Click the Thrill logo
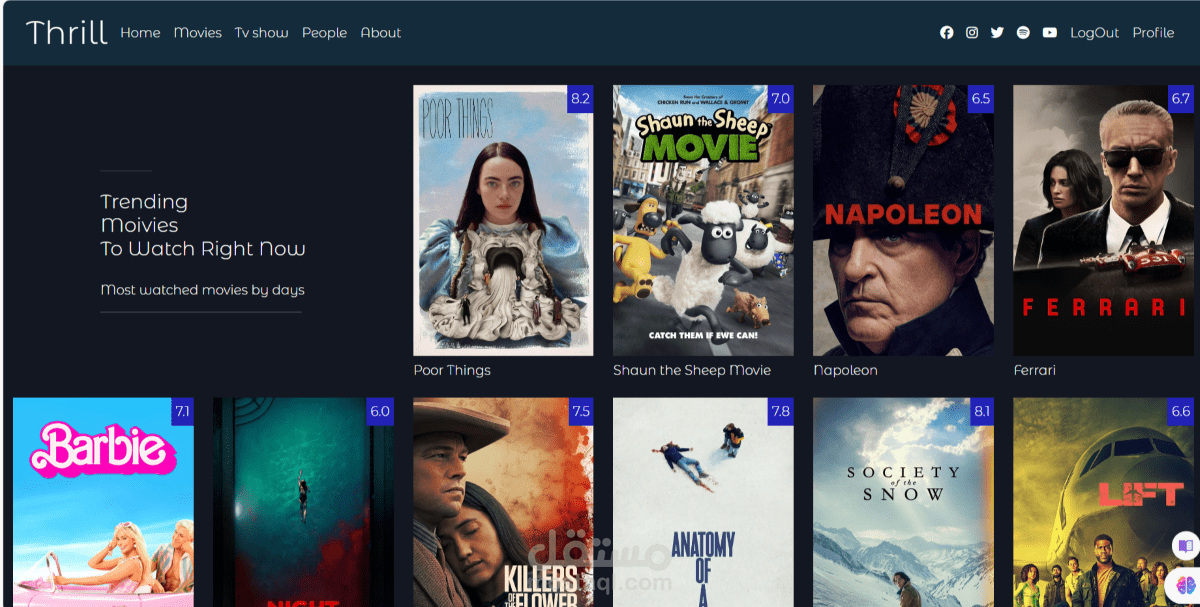The width and height of the screenshot is (1200, 607). tap(66, 33)
